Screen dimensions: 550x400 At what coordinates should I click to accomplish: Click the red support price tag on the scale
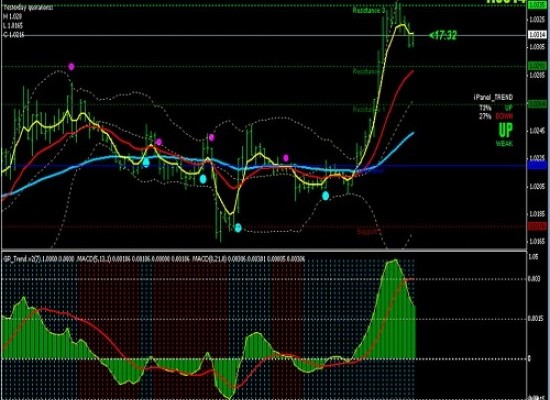[537, 226]
